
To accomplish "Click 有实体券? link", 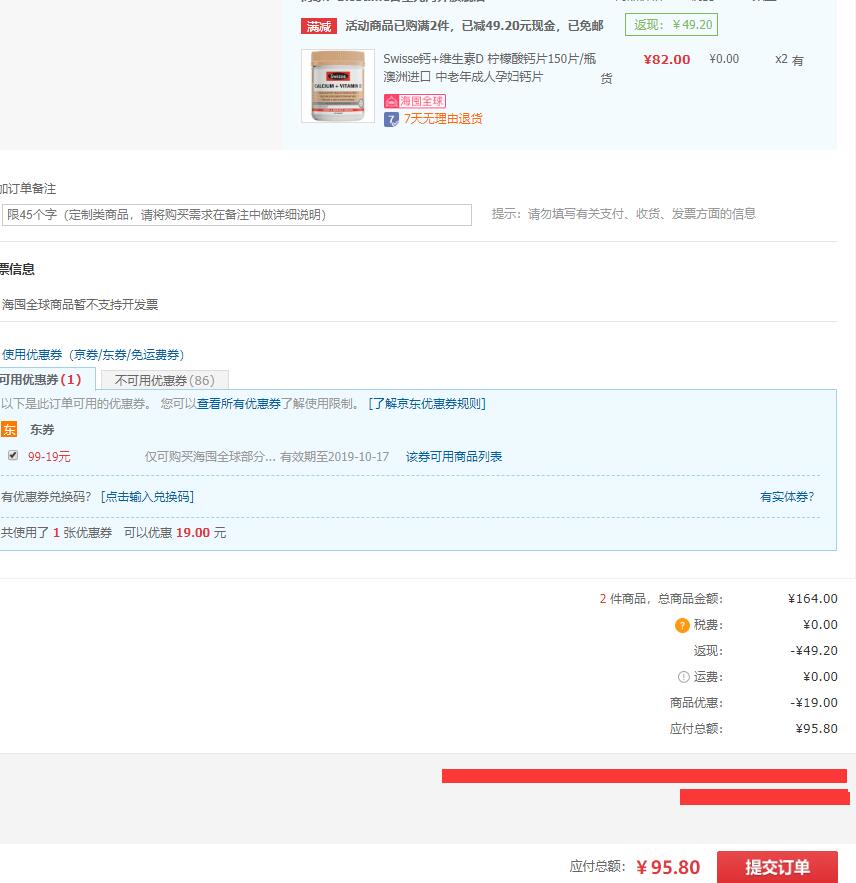I will [x=787, y=497].
